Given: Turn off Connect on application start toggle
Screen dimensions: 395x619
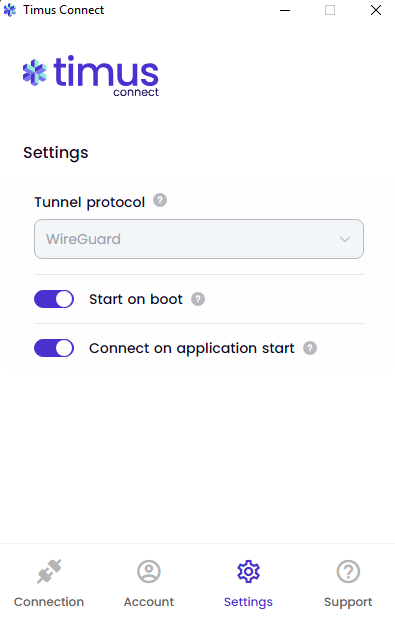Looking at the screenshot, I should (x=54, y=348).
